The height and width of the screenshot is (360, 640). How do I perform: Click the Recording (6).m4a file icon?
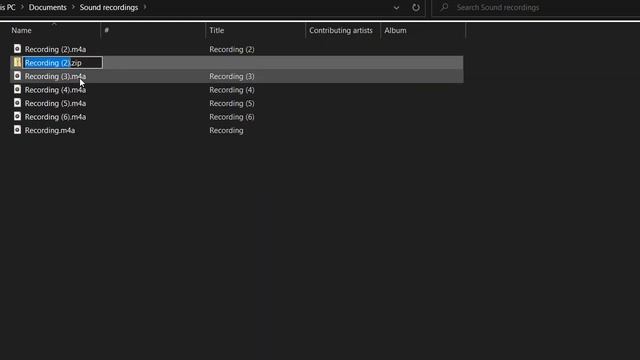point(17,116)
